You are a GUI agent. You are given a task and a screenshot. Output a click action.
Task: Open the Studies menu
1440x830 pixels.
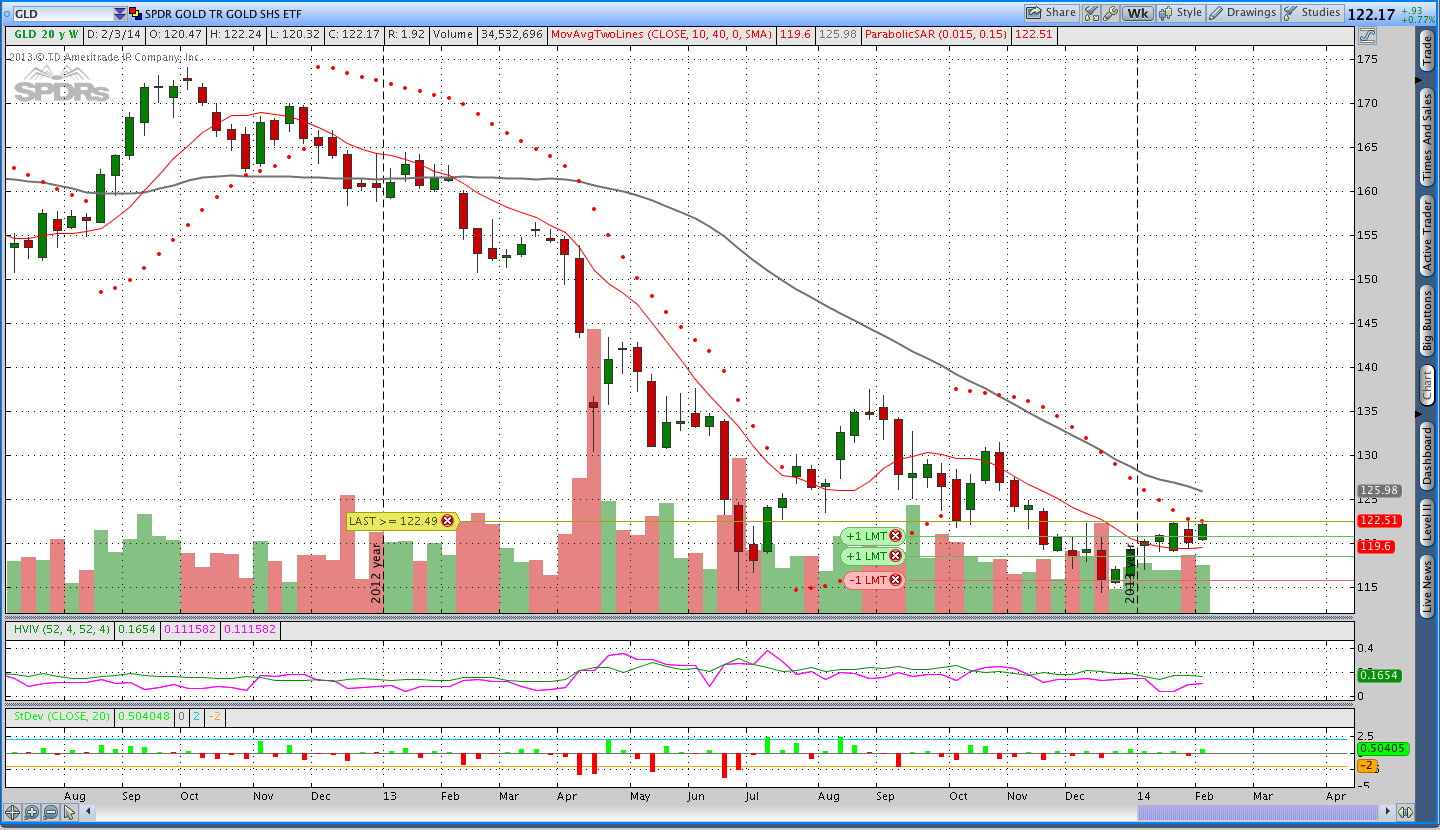tap(1313, 13)
